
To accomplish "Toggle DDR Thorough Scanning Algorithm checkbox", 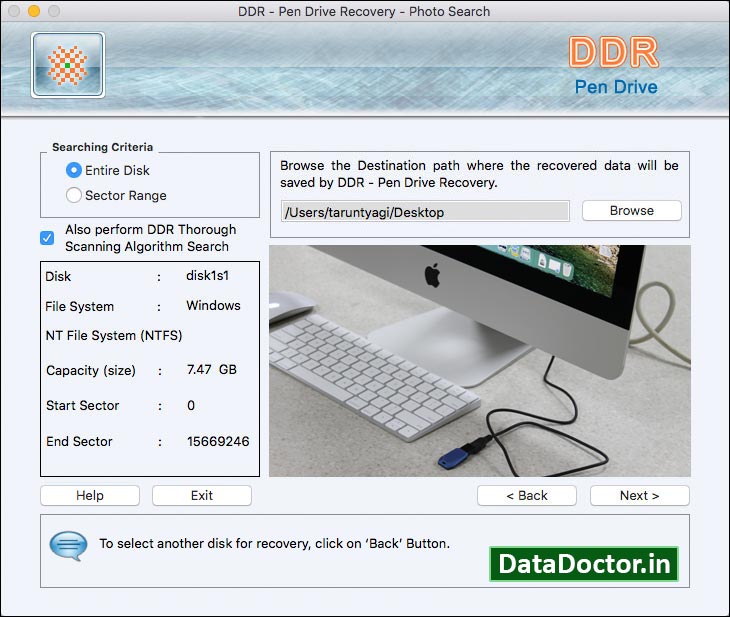I will [x=47, y=238].
